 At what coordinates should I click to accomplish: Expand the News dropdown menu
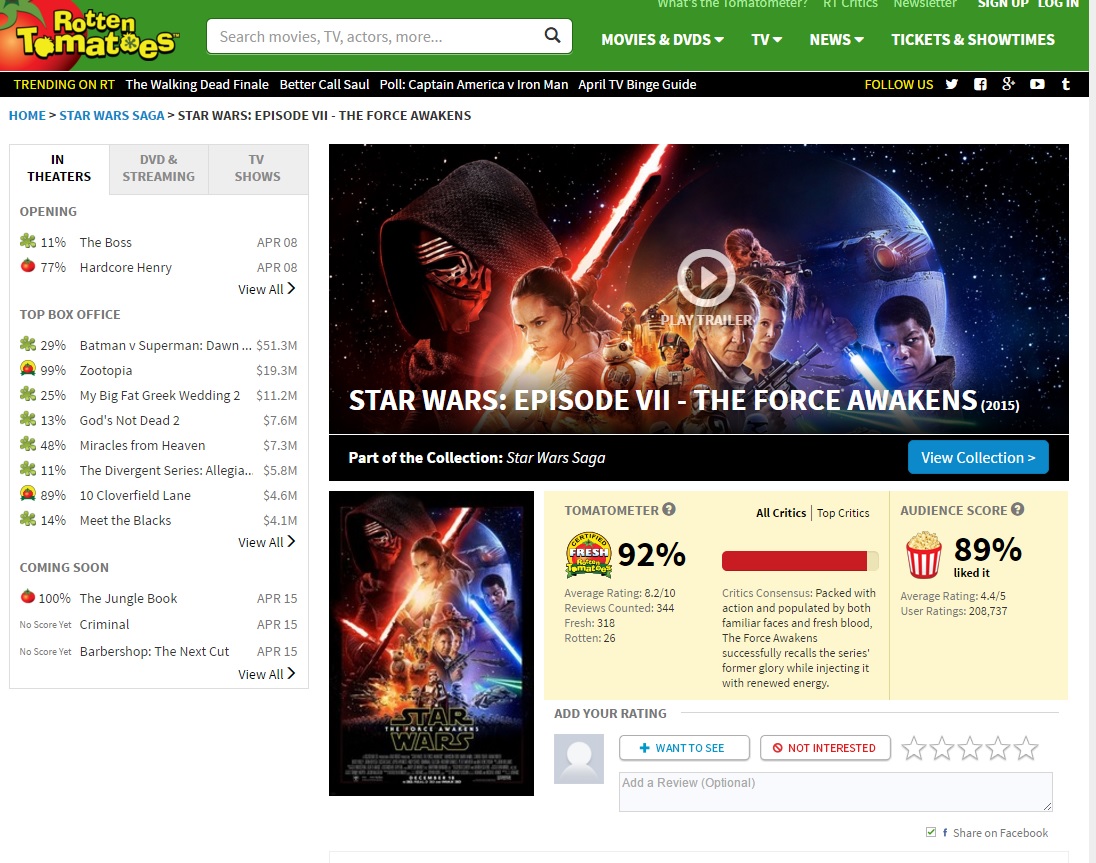coord(836,40)
